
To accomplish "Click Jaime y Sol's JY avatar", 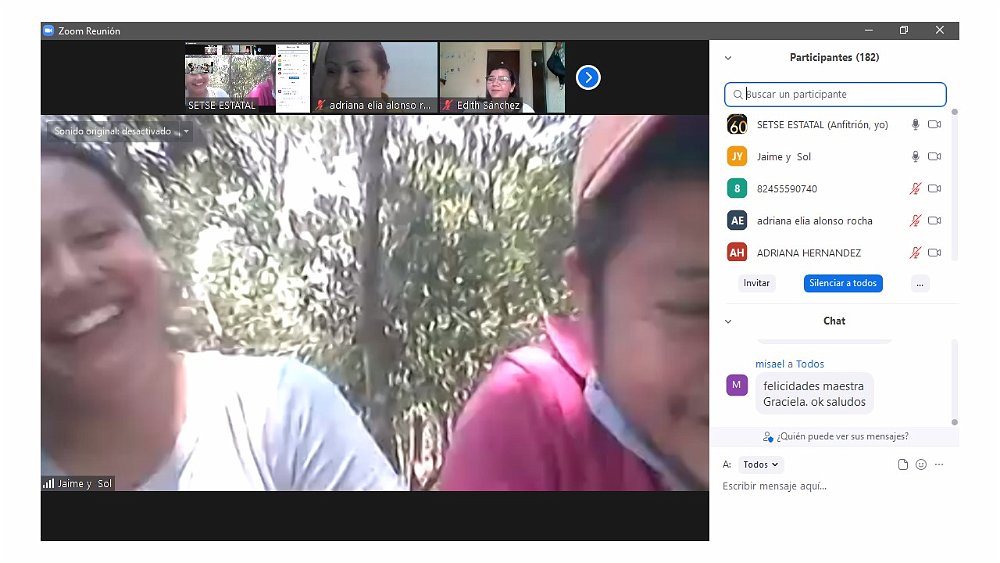I will point(737,157).
